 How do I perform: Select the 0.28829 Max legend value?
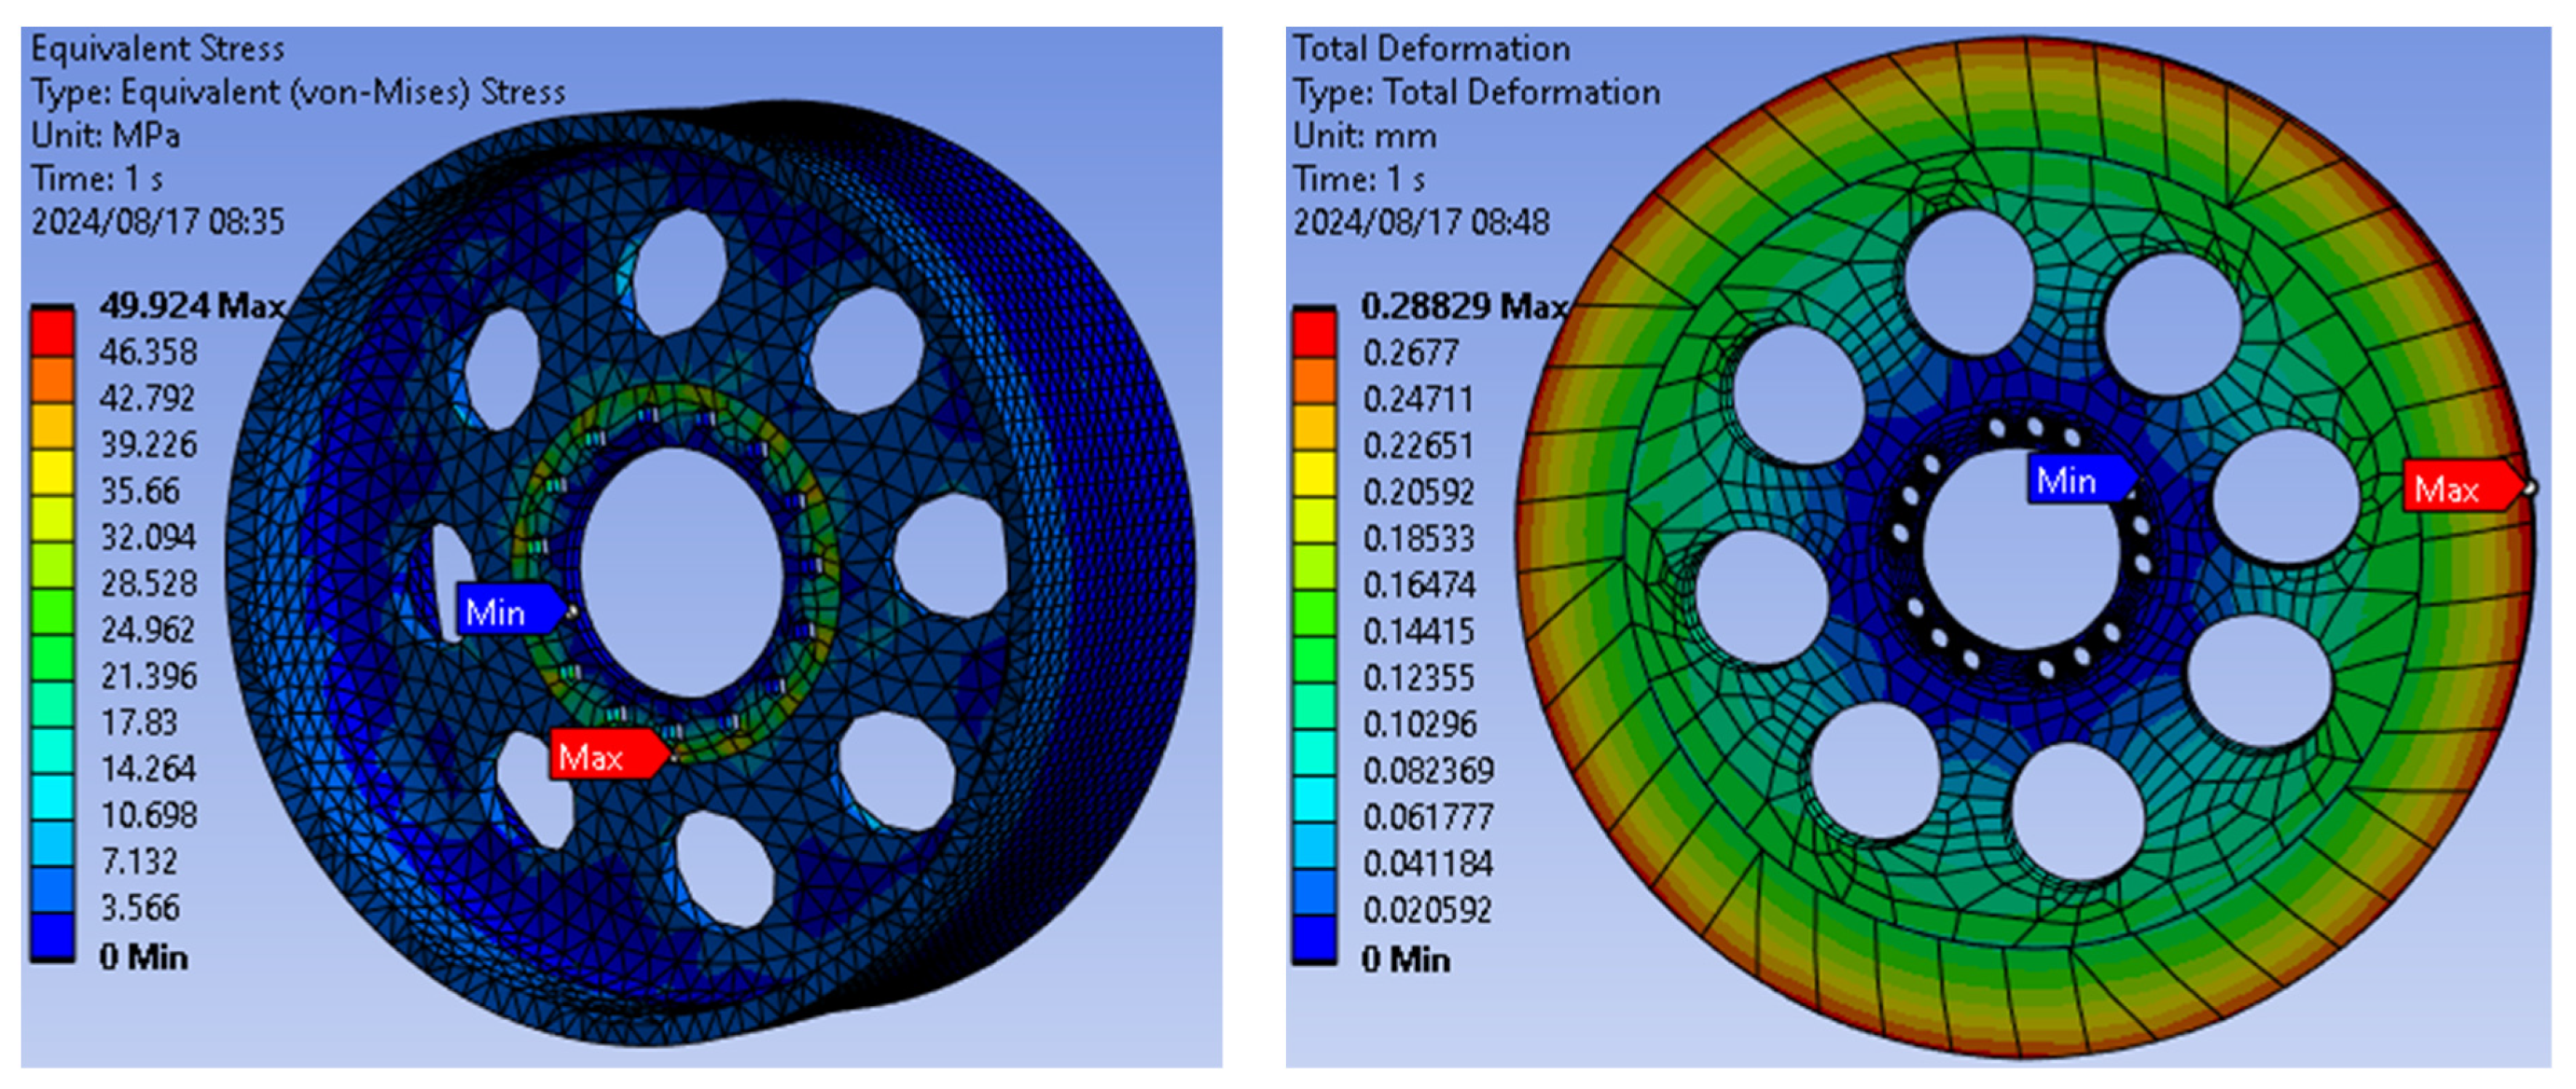(x=1463, y=306)
